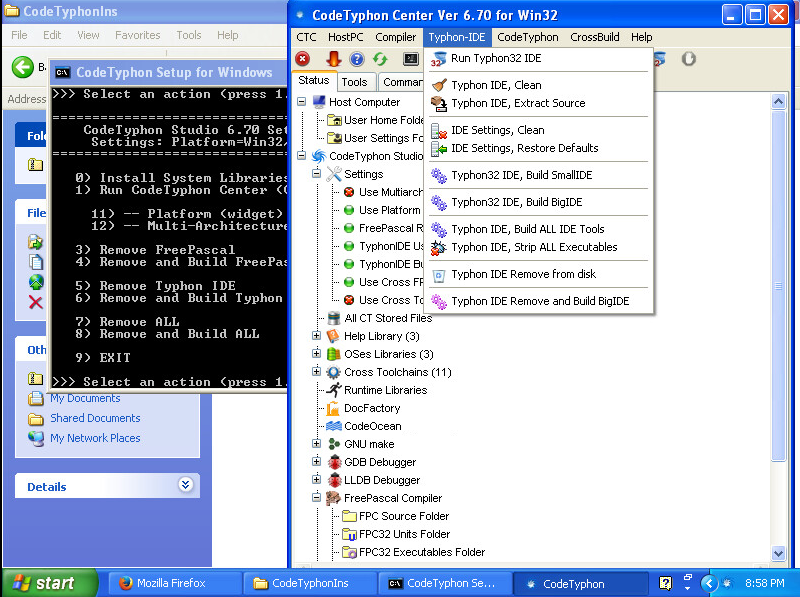Expand the Help Library (3) node

tap(317, 336)
